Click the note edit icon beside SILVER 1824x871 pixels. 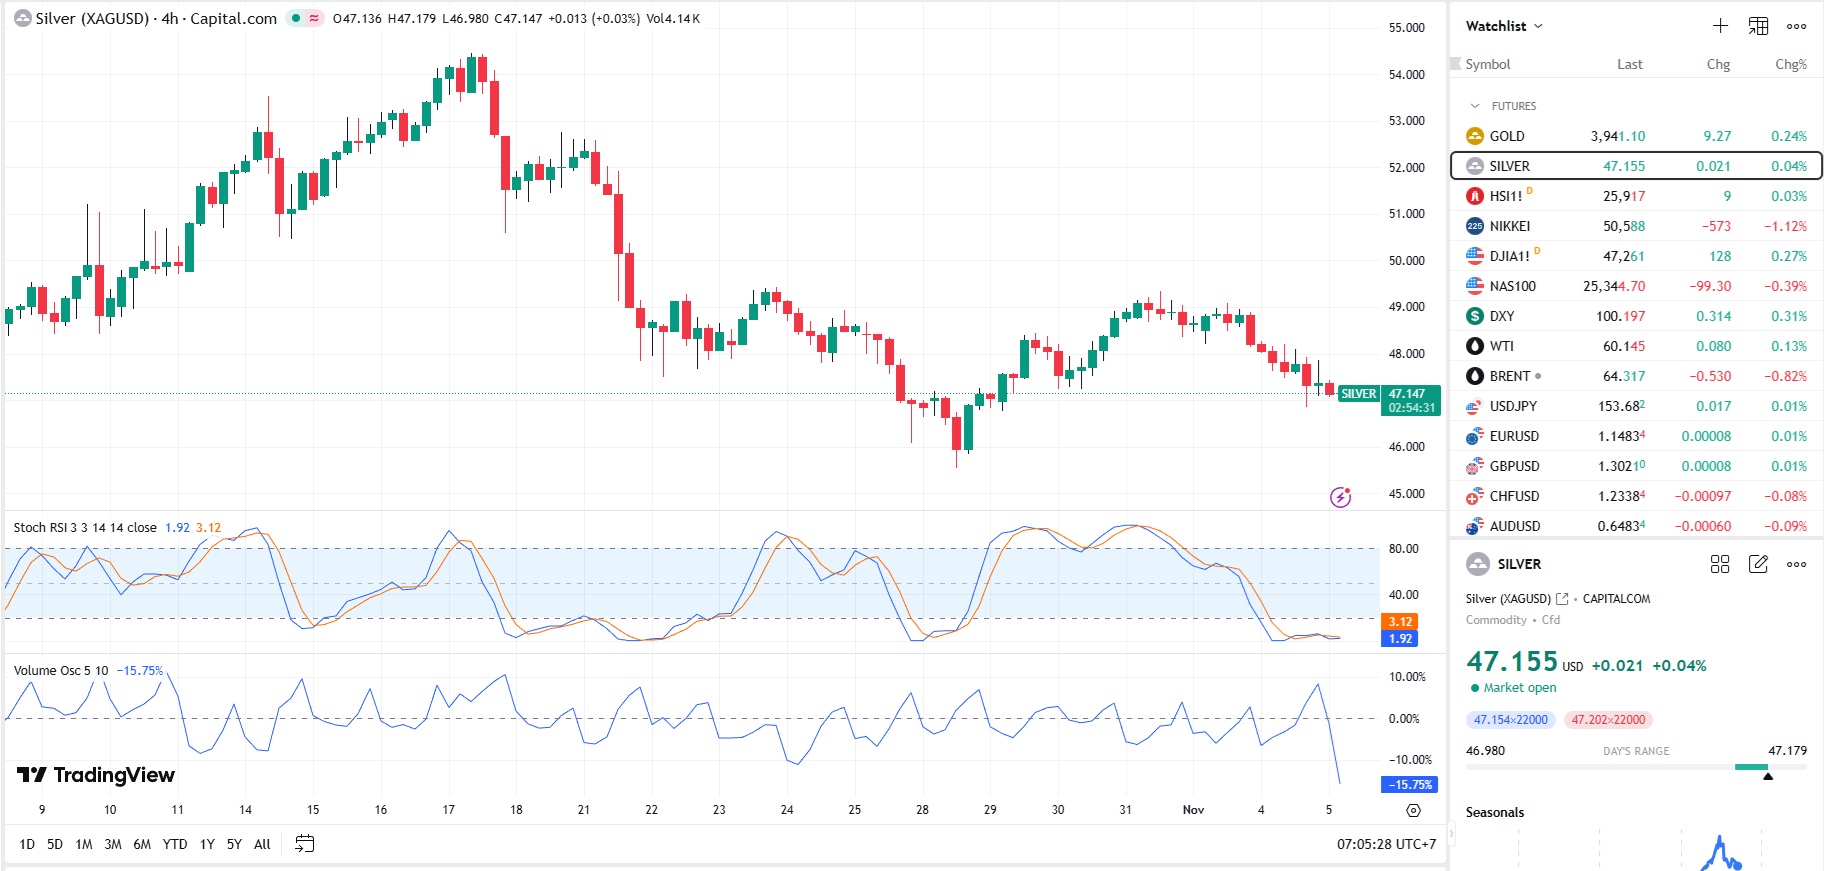[x=1758, y=564]
